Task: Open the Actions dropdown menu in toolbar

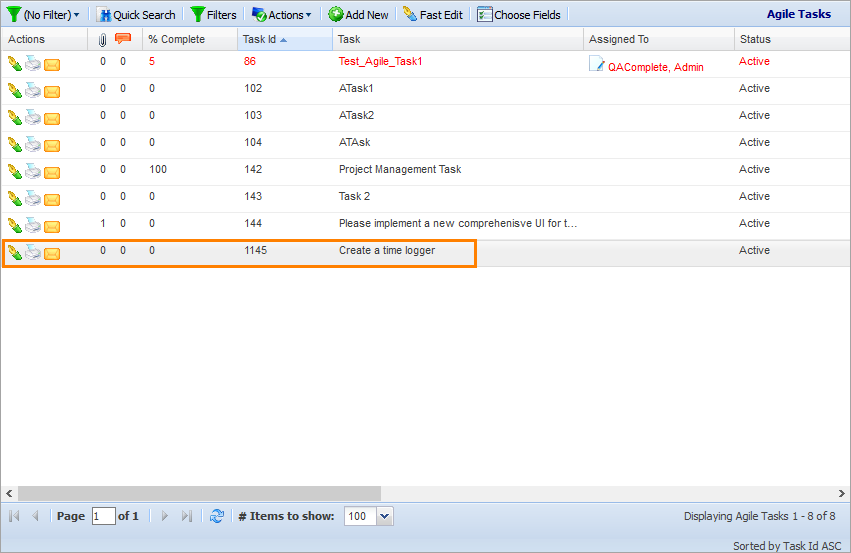Action: (282, 15)
